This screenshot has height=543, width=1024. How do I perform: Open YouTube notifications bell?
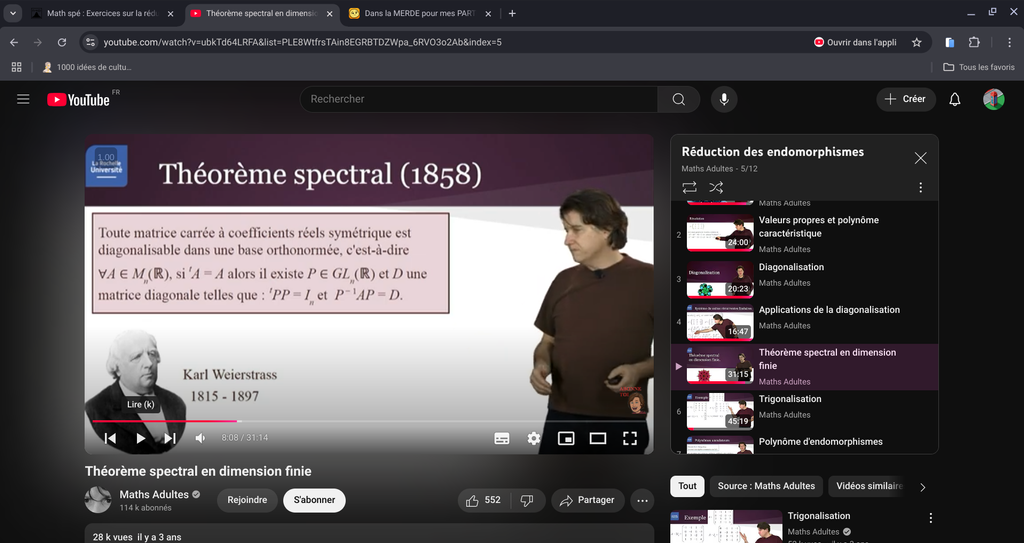pos(955,99)
